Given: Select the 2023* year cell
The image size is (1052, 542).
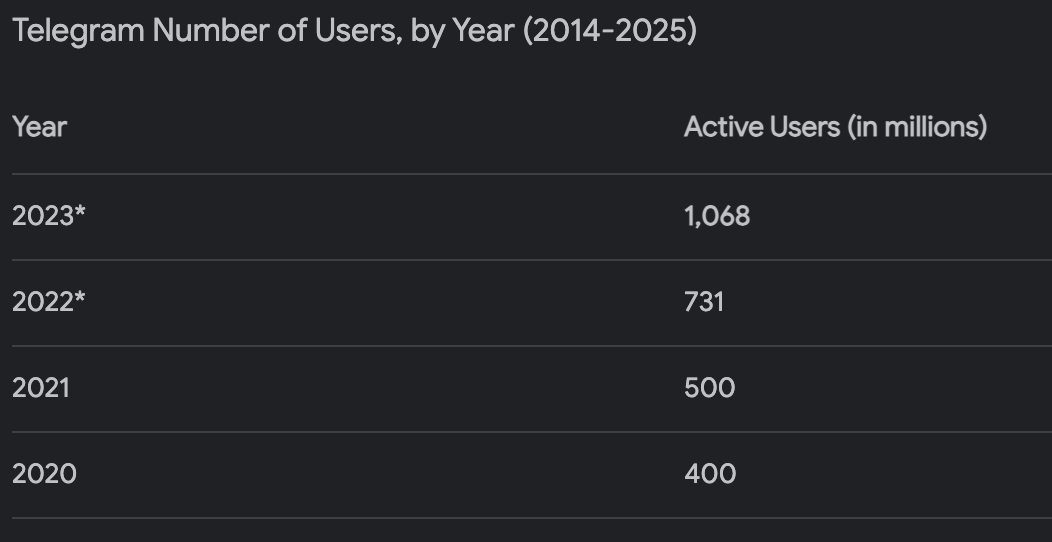Looking at the screenshot, I should point(44,215).
